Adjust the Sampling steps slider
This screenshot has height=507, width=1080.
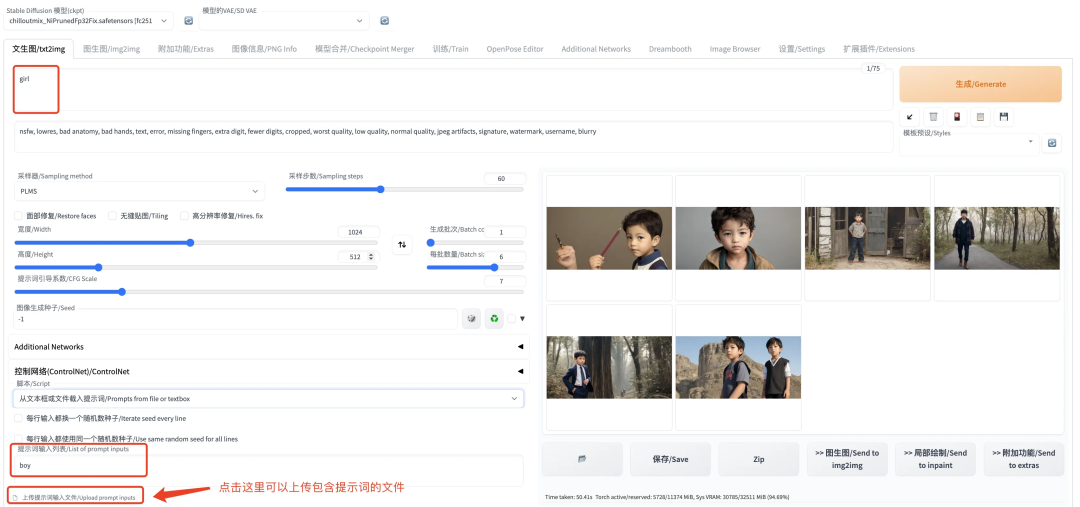point(405,189)
